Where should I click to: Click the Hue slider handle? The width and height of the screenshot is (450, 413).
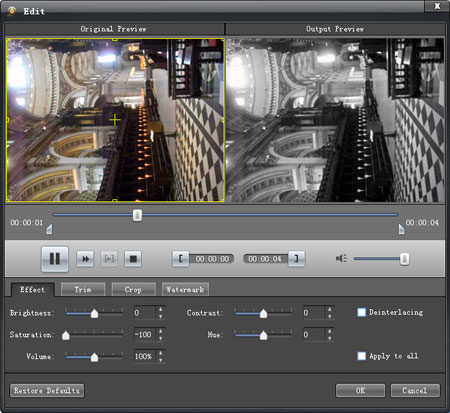point(263,335)
